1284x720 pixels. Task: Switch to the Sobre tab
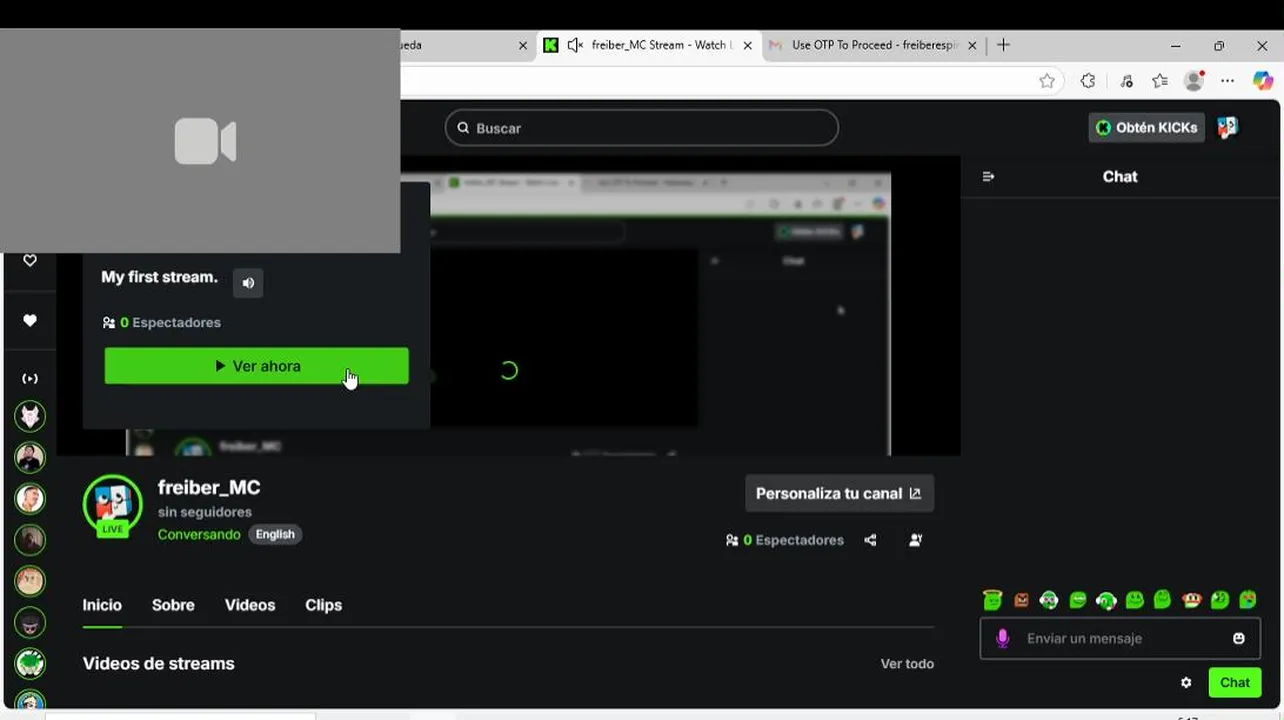tap(173, 605)
